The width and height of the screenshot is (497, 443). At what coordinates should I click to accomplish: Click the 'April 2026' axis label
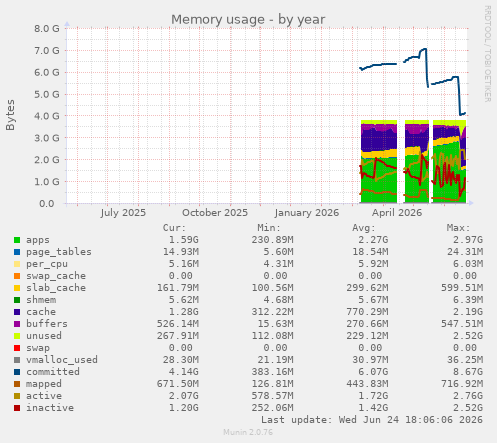click(x=397, y=213)
